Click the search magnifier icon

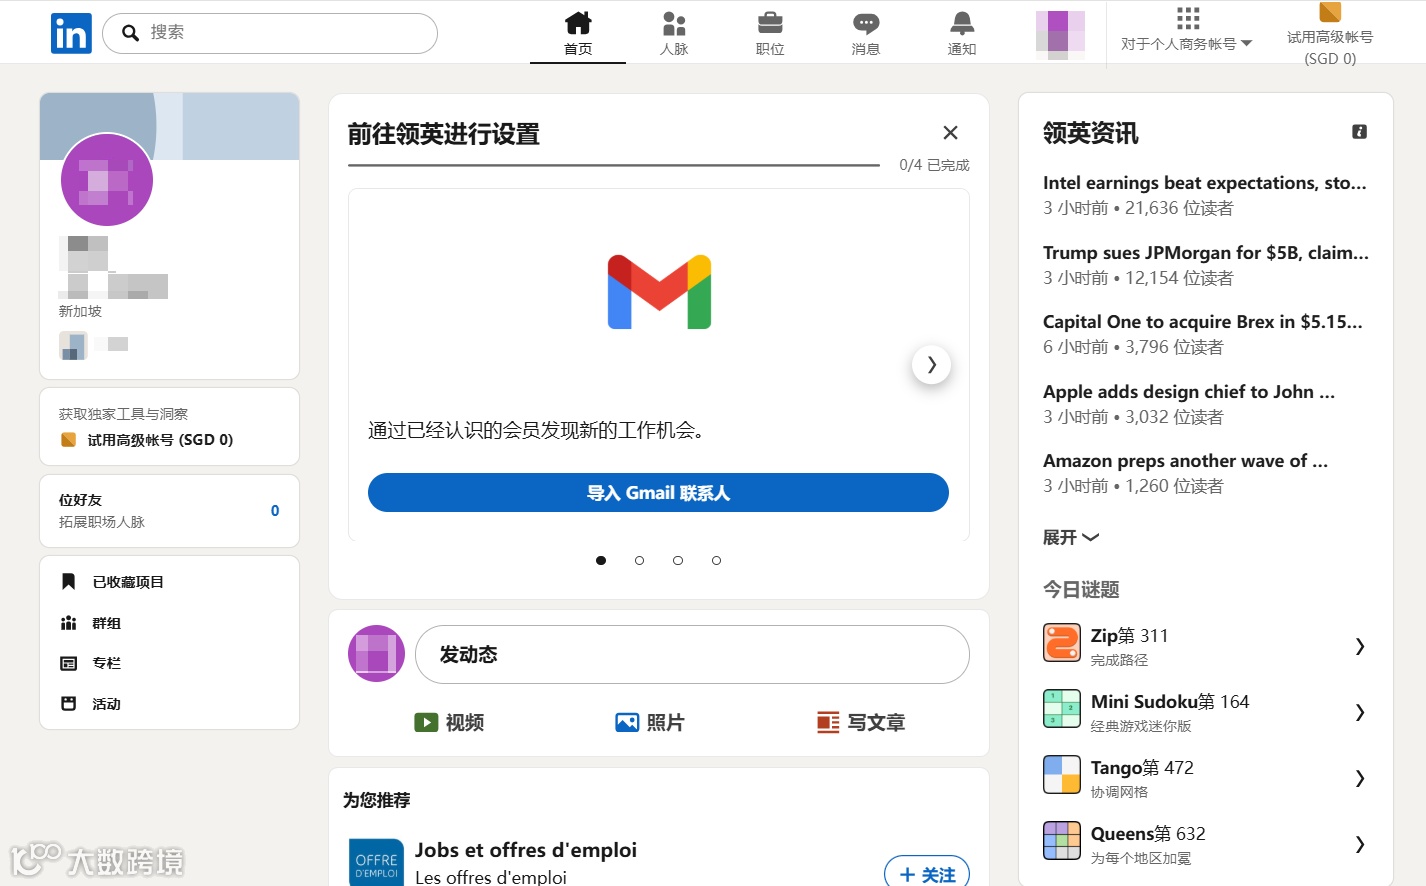[x=130, y=33]
